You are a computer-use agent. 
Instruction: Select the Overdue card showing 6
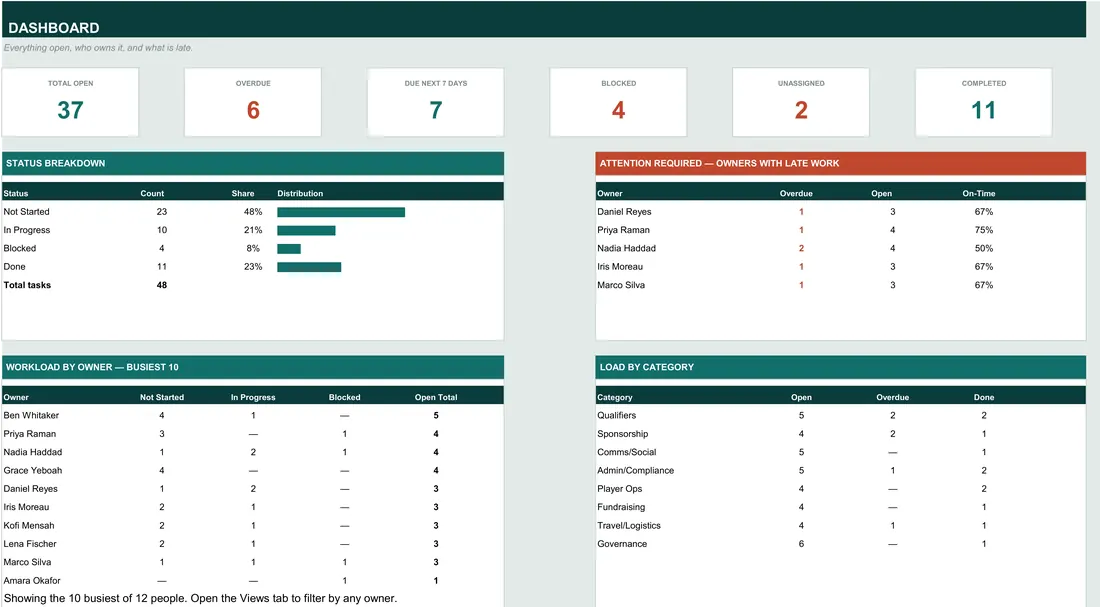253,102
